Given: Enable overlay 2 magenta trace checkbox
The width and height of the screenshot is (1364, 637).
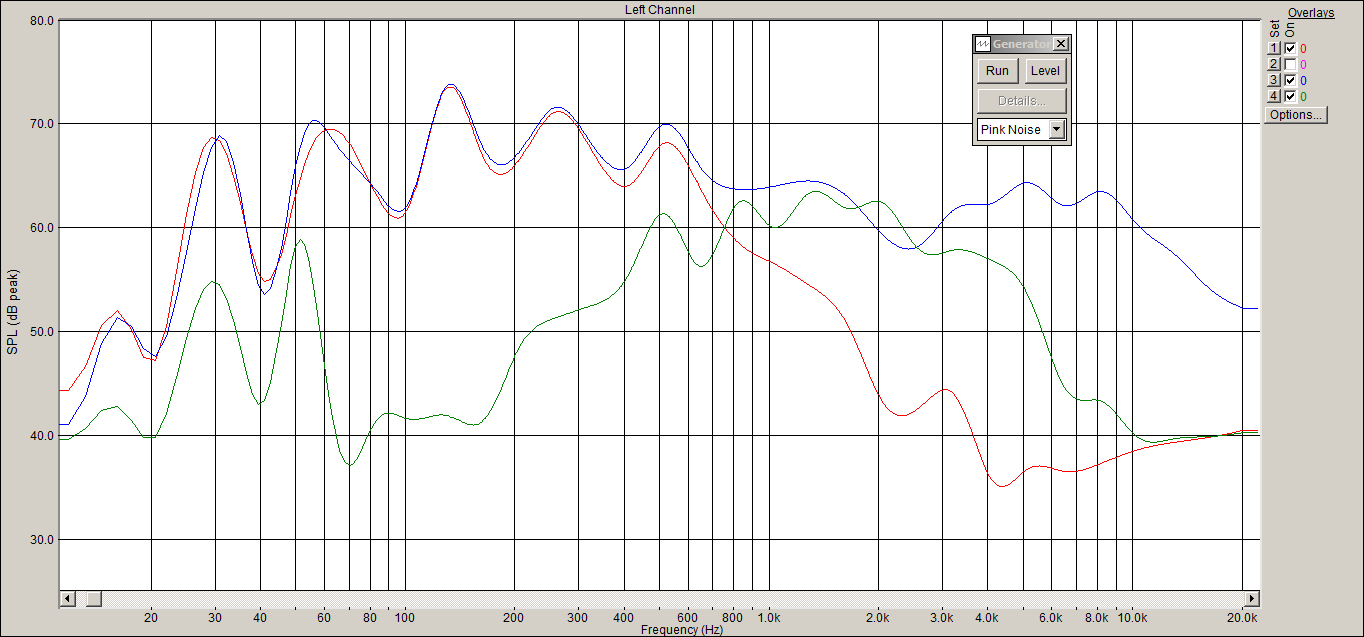Looking at the screenshot, I should click(1290, 64).
